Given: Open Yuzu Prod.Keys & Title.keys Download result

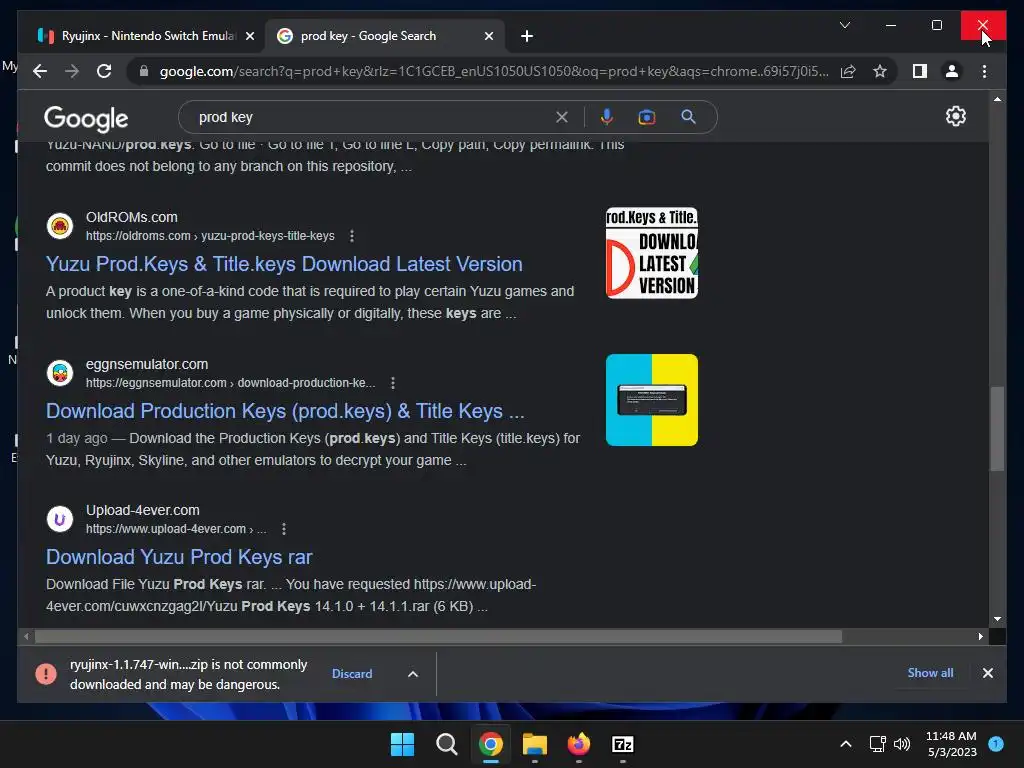Looking at the screenshot, I should tap(284, 264).
